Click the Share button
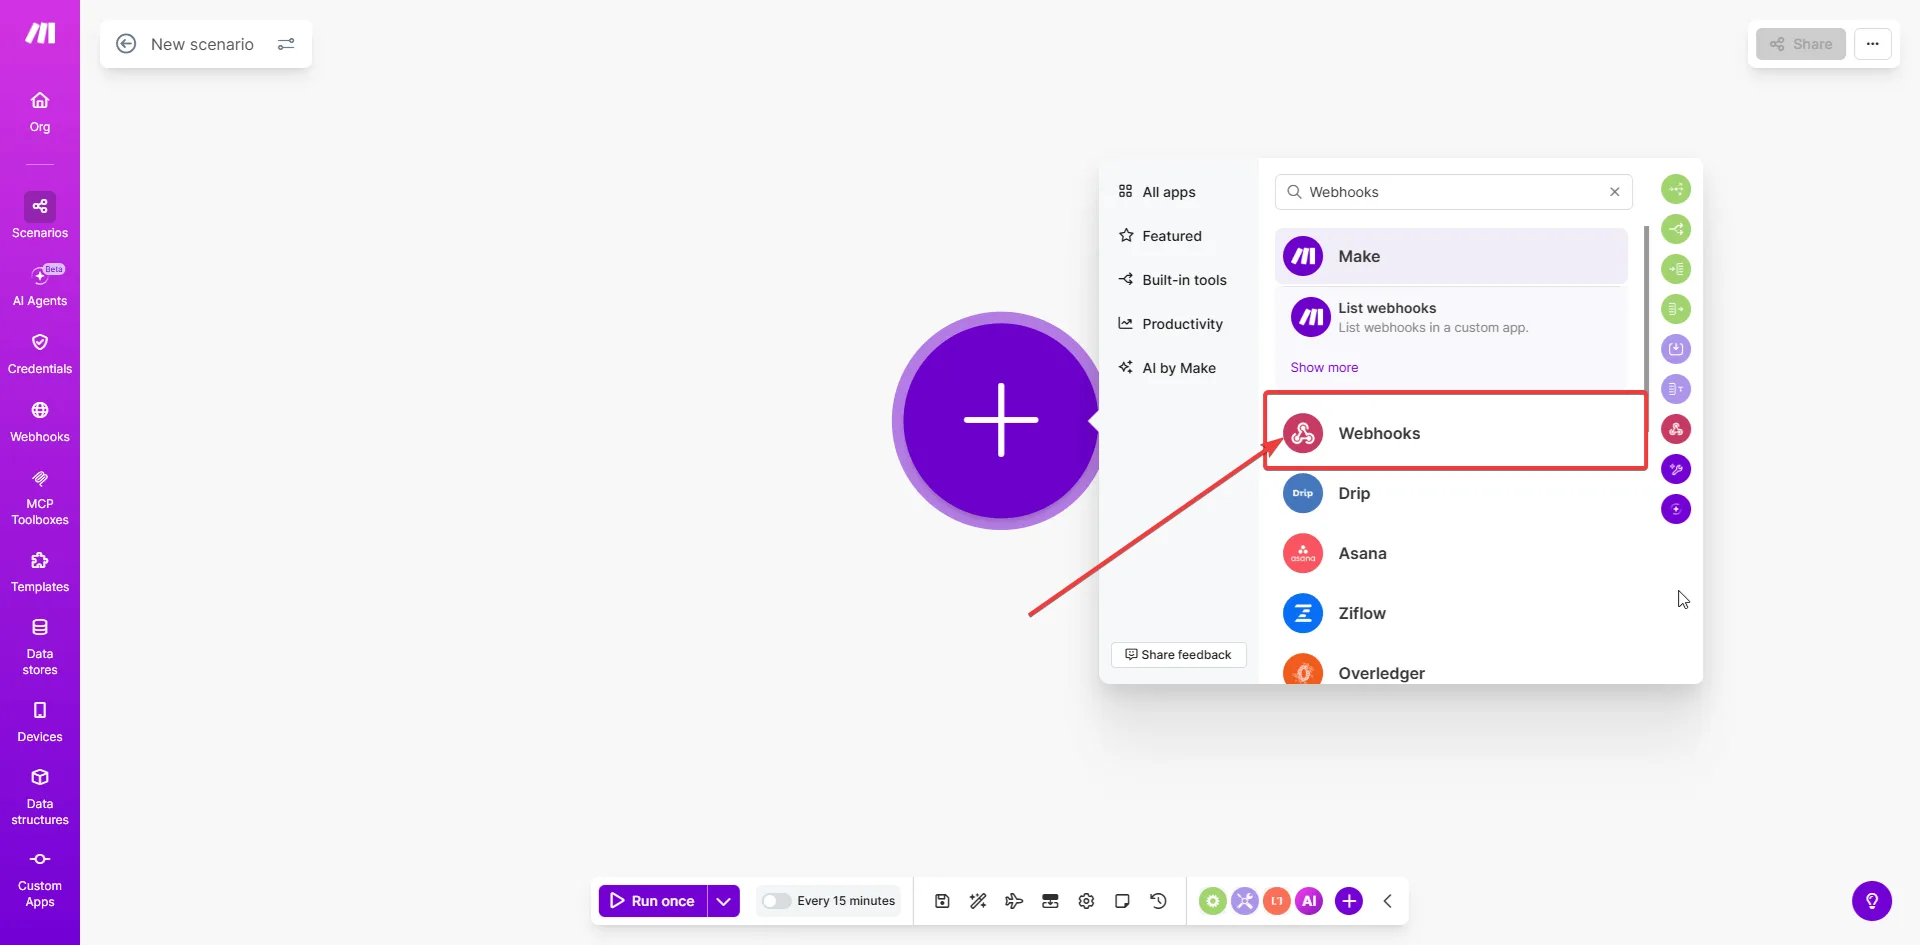1920x945 pixels. pos(1801,44)
